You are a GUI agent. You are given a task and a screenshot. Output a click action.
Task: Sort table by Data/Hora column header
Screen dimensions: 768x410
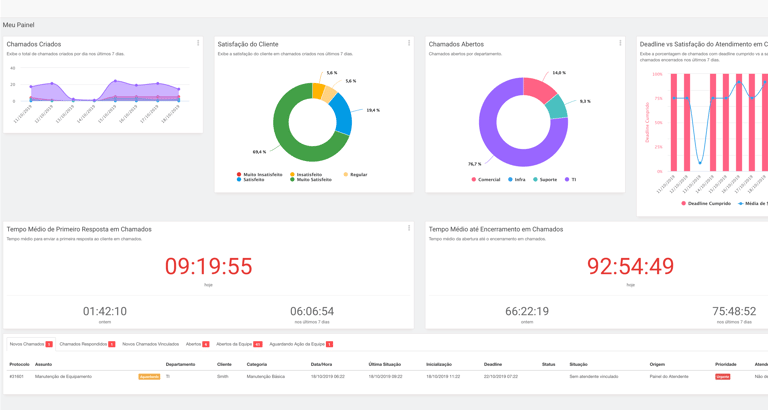point(321,364)
